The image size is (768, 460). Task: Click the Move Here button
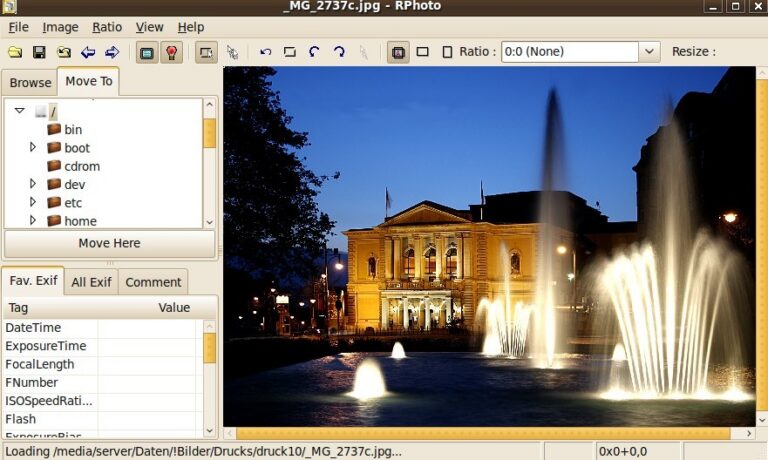pyautogui.click(x=110, y=243)
